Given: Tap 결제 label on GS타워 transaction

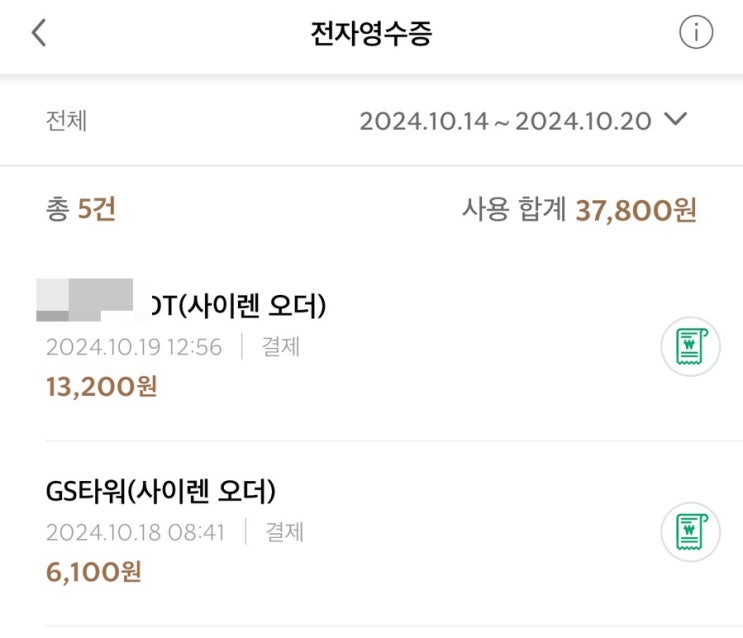Looking at the screenshot, I should 284,532.
